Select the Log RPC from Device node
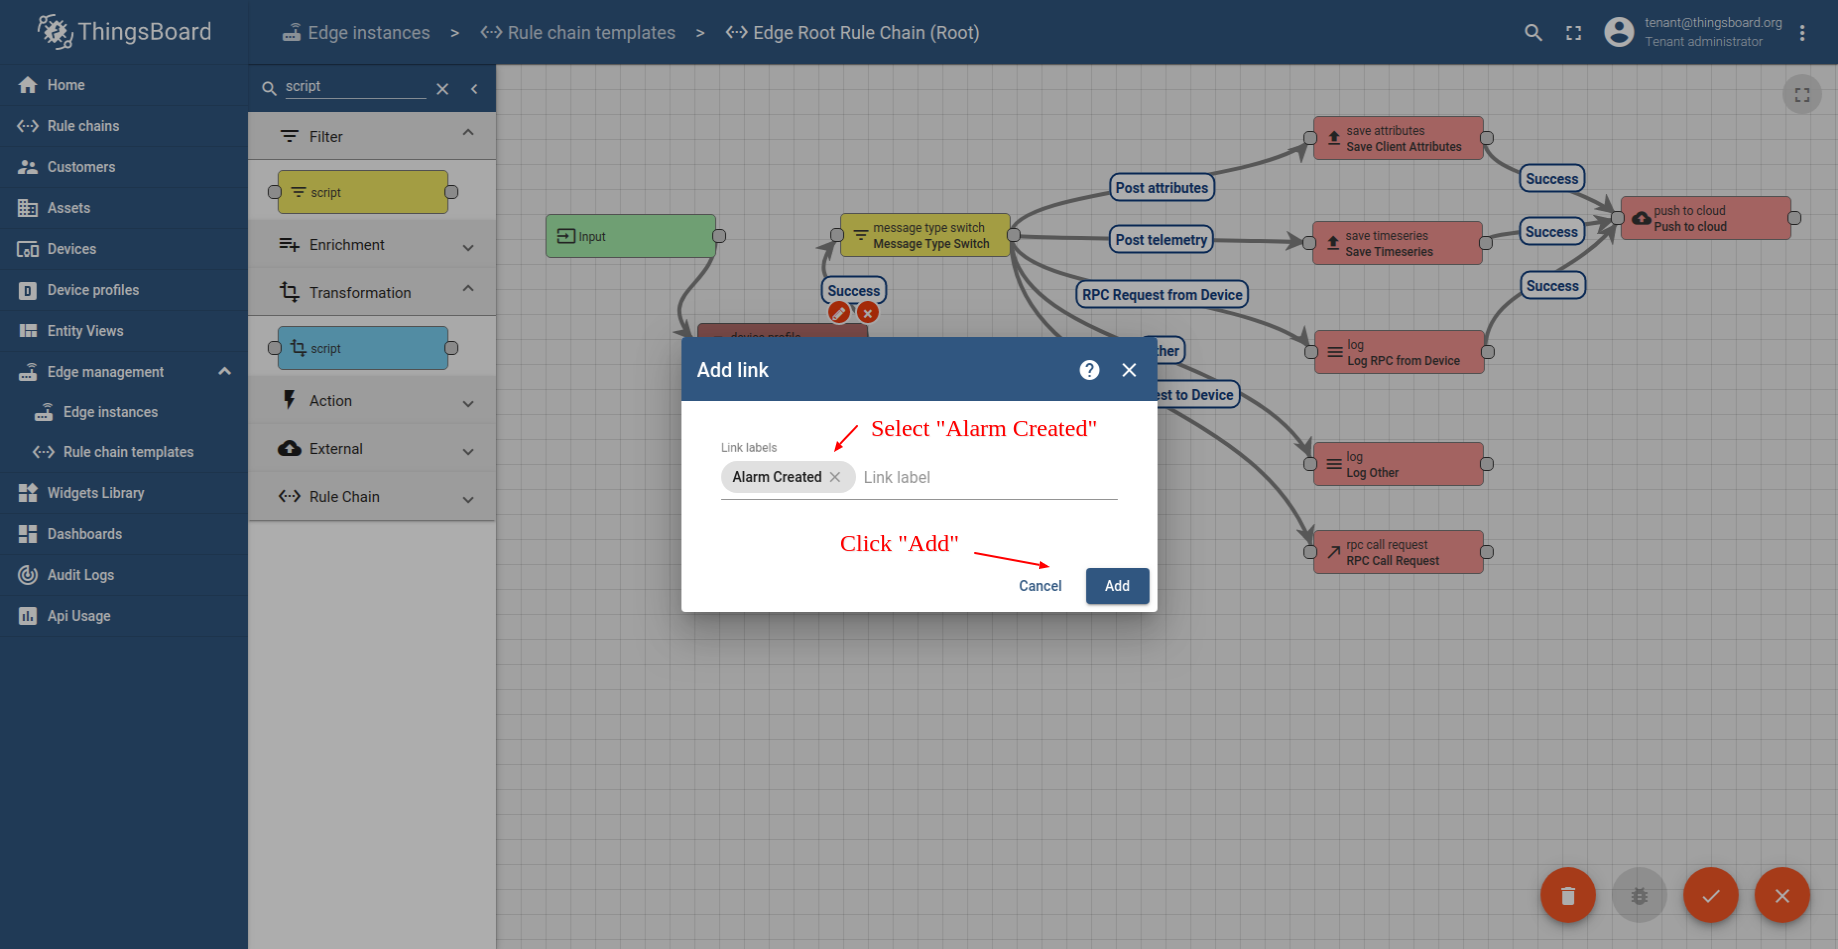The width and height of the screenshot is (1838, 949). pos(1399,352)
